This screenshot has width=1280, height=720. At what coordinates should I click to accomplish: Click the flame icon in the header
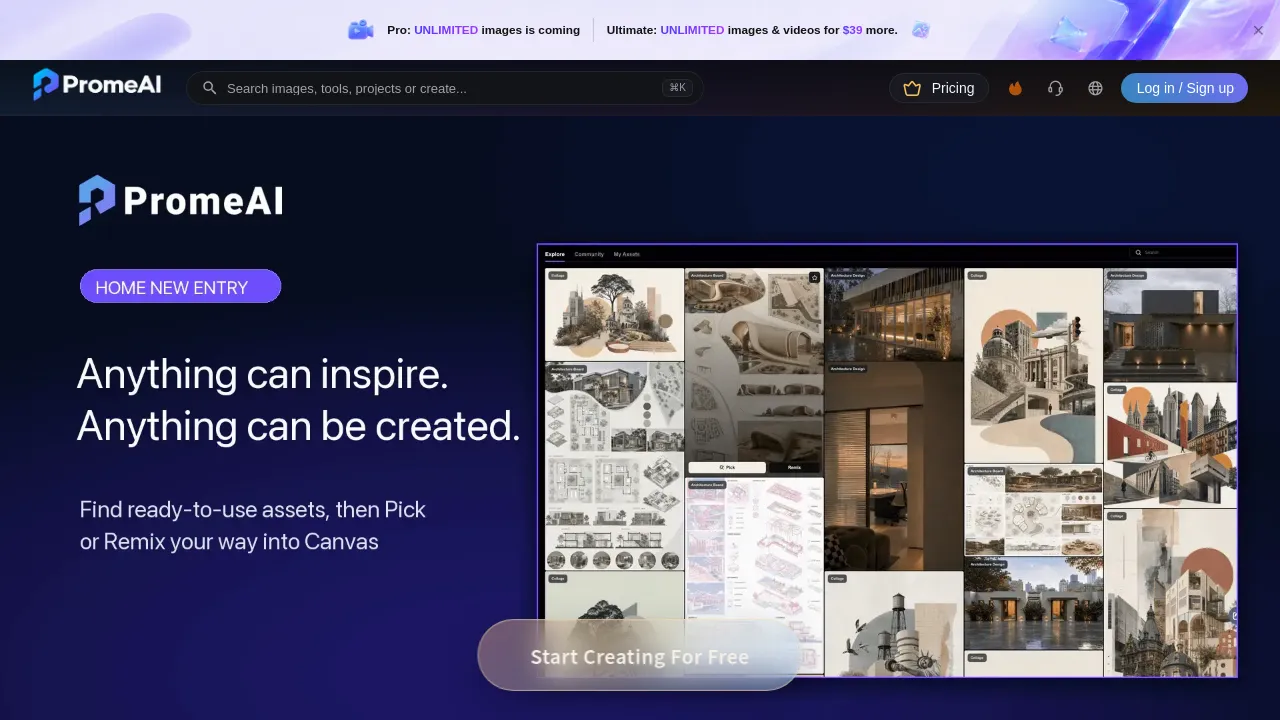point(1016,88)
